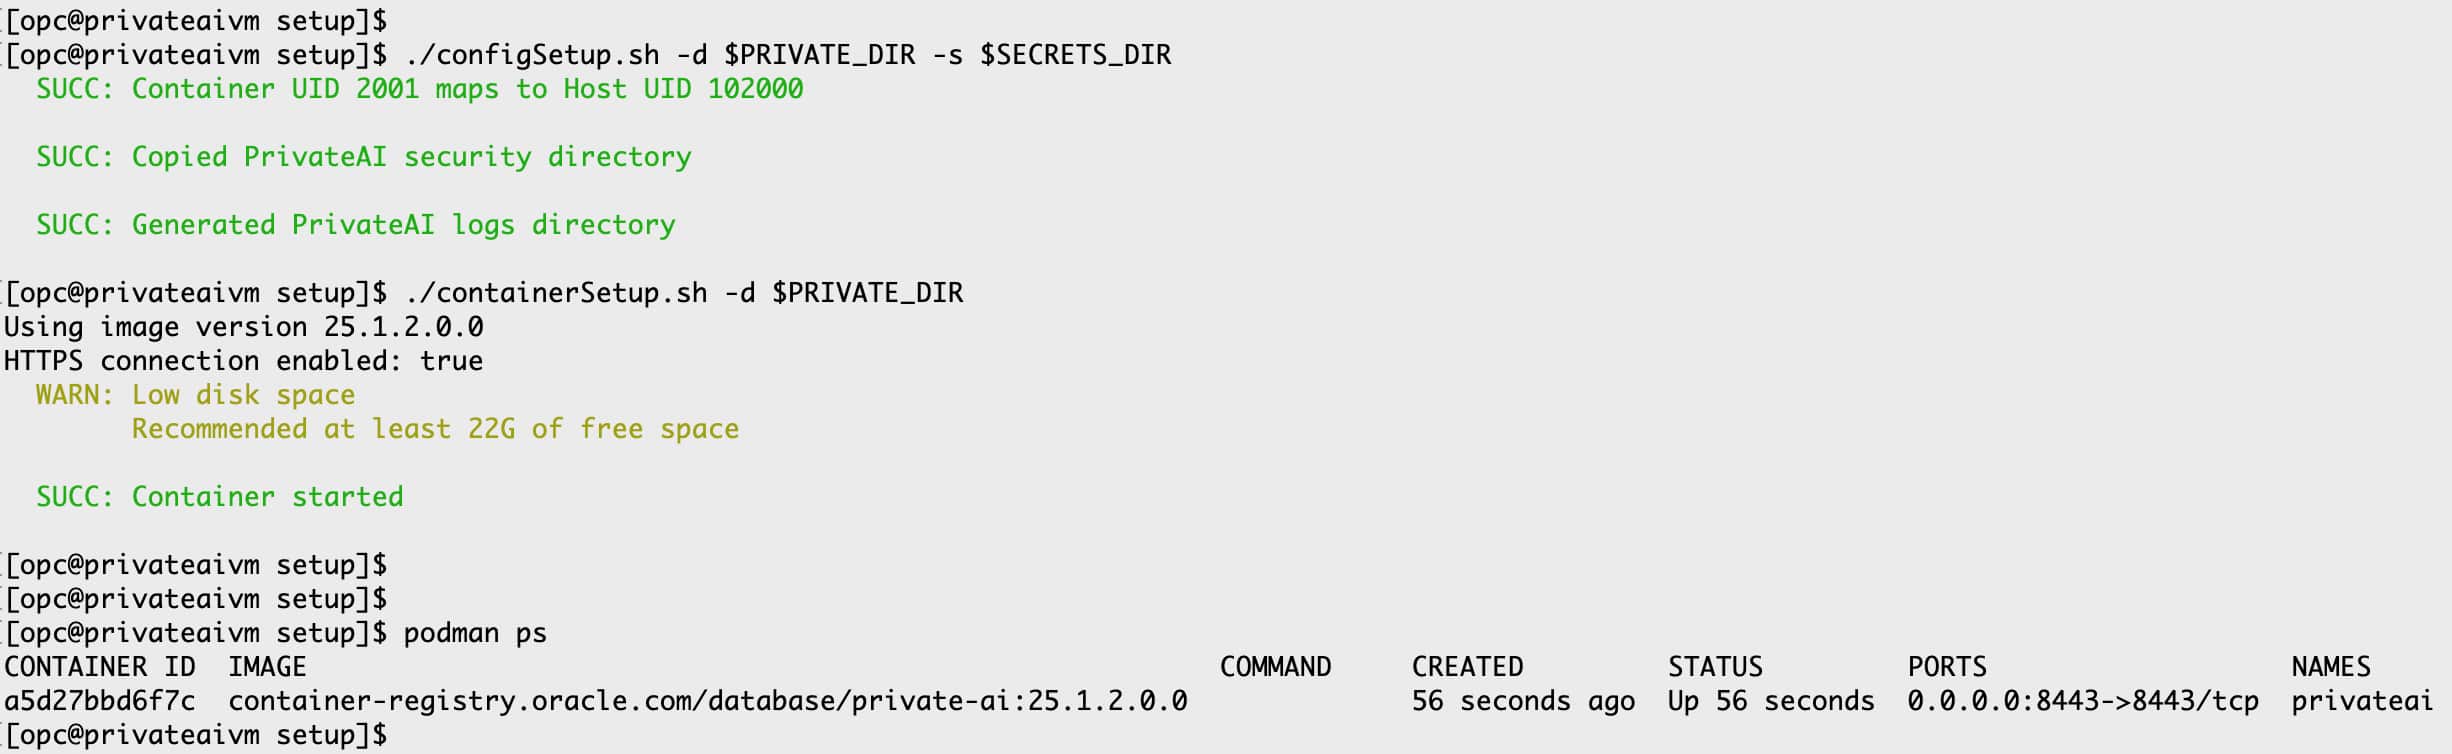Click the ./containerSetup.sh command text
2452x754 pixels.
pyautogui.click(x=556, y=293)
